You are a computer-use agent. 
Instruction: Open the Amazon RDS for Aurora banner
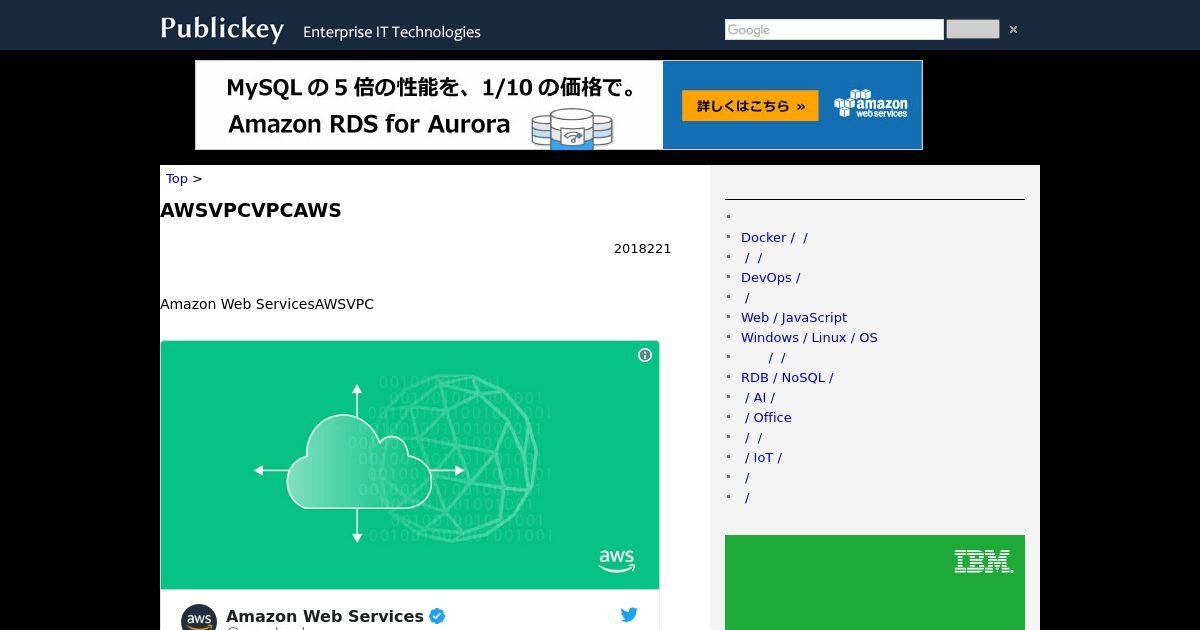tap(559, 105)
